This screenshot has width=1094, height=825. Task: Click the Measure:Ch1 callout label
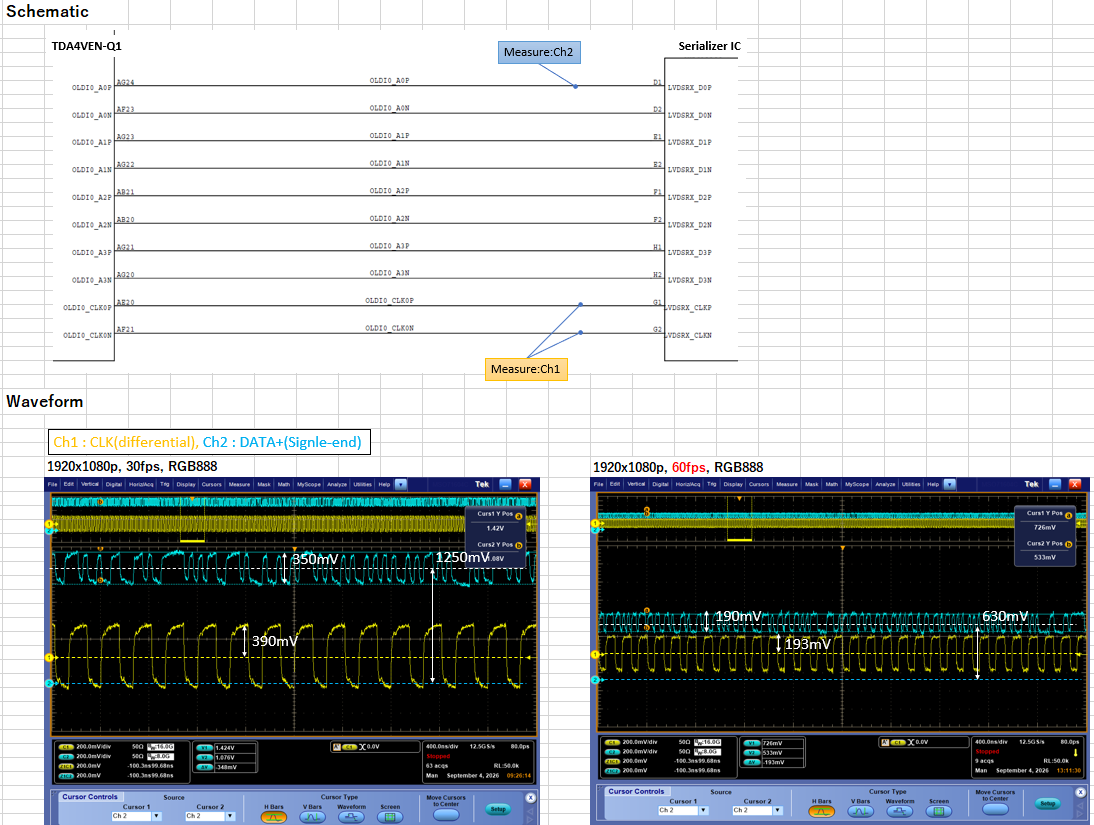[x=526, y=369]
